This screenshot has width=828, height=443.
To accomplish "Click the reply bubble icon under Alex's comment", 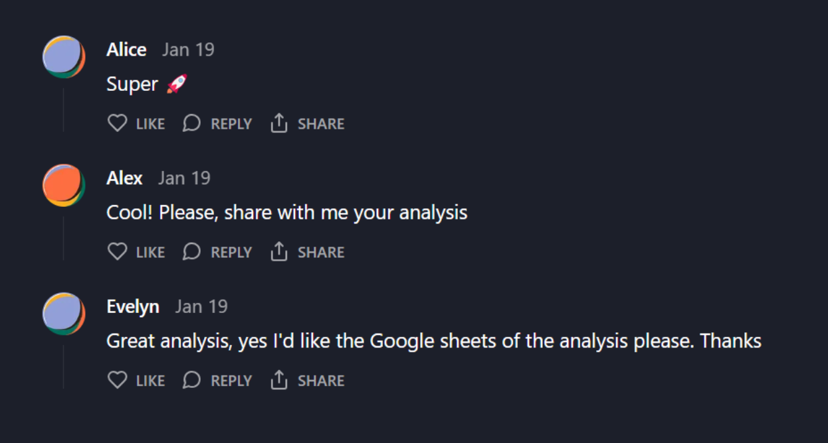I will pyautogui.click(x=192, y=252).
